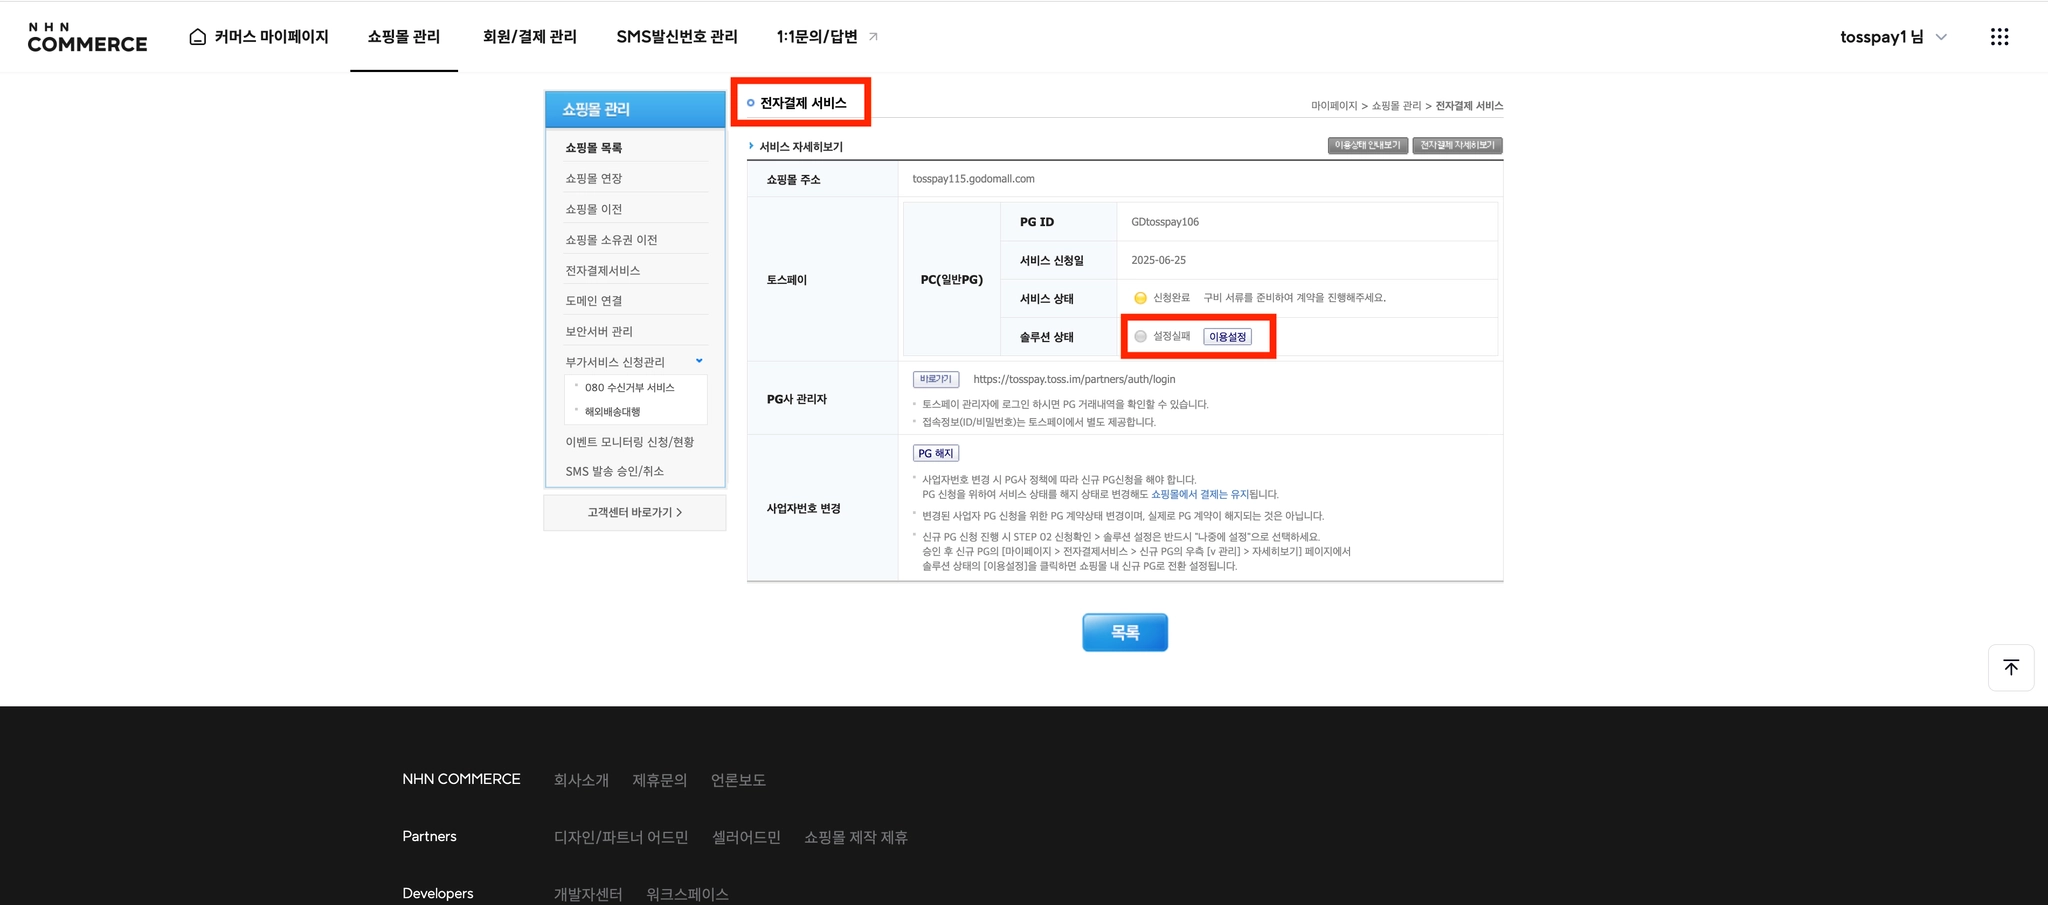Viewport: 2048px width, 905px height.
Task: Click the 고객센터 바로가기 button
Action: click(x=635, y=512)
